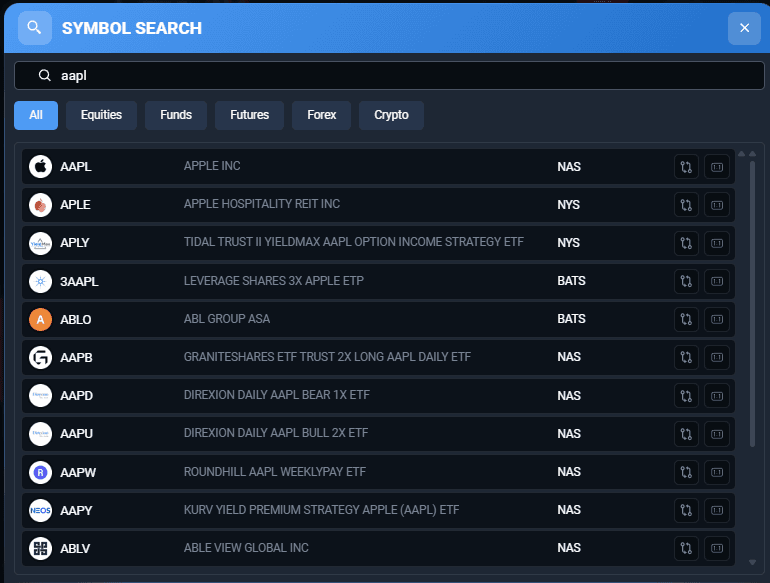This screenshot has width=770, height=583.
Task: Click the magnifier icon inside the search field
Action: pos(45,75)
